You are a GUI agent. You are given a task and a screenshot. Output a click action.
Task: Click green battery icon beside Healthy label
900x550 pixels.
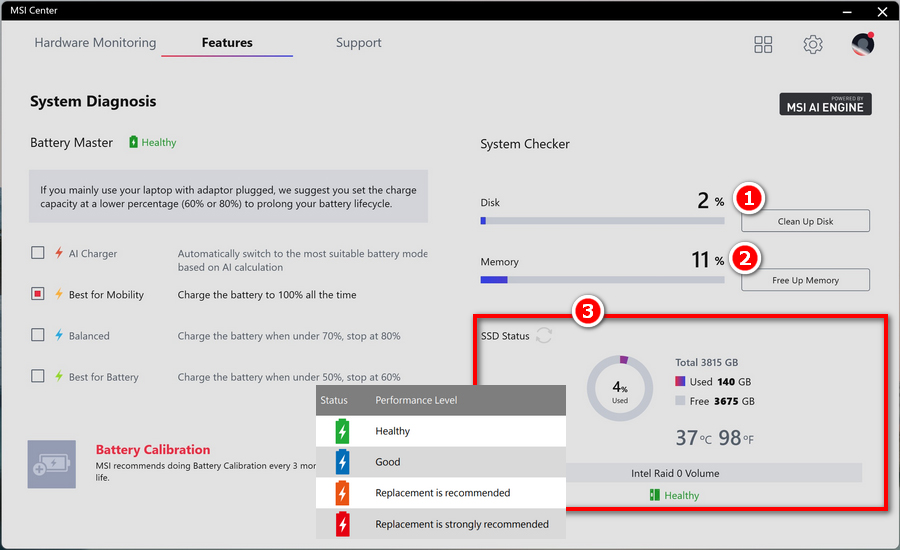click(x=133, y=142)
